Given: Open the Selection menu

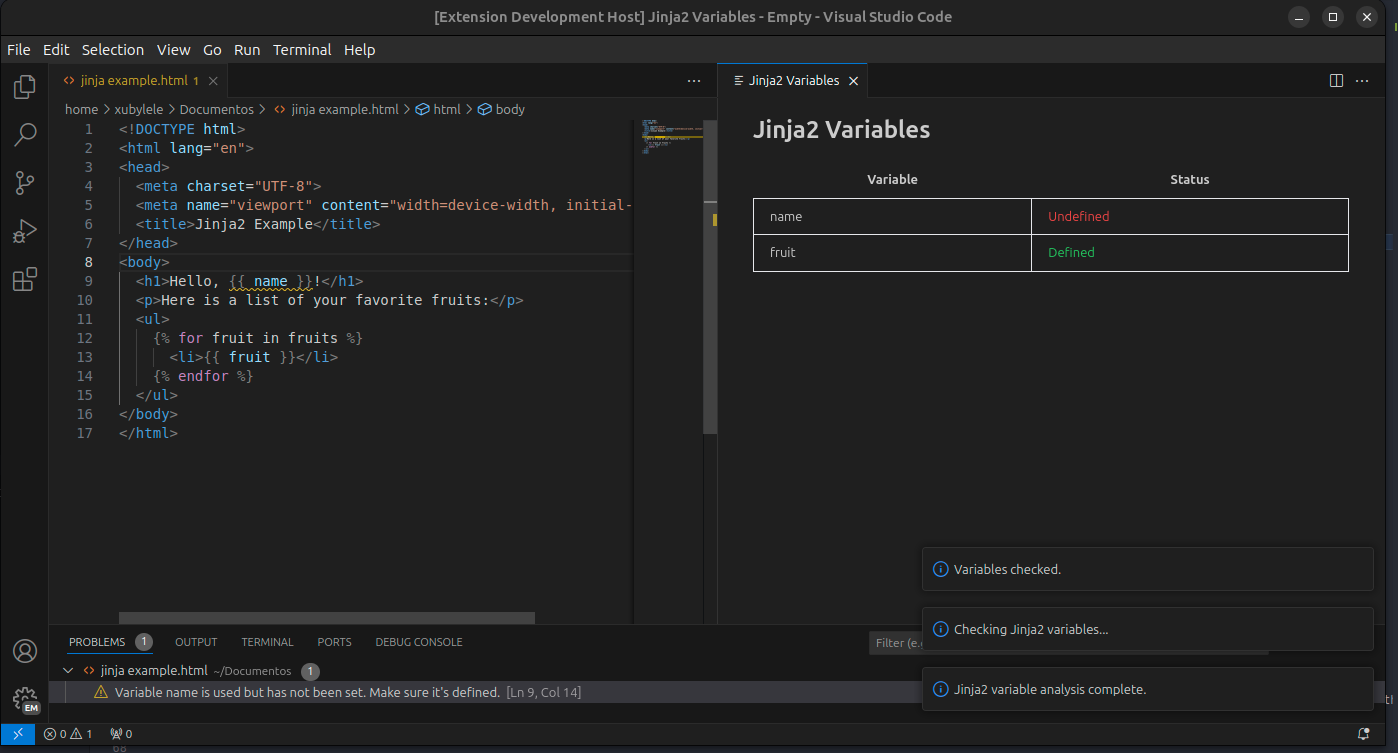Looking at the screenshot, I should (x=113, y=50).
